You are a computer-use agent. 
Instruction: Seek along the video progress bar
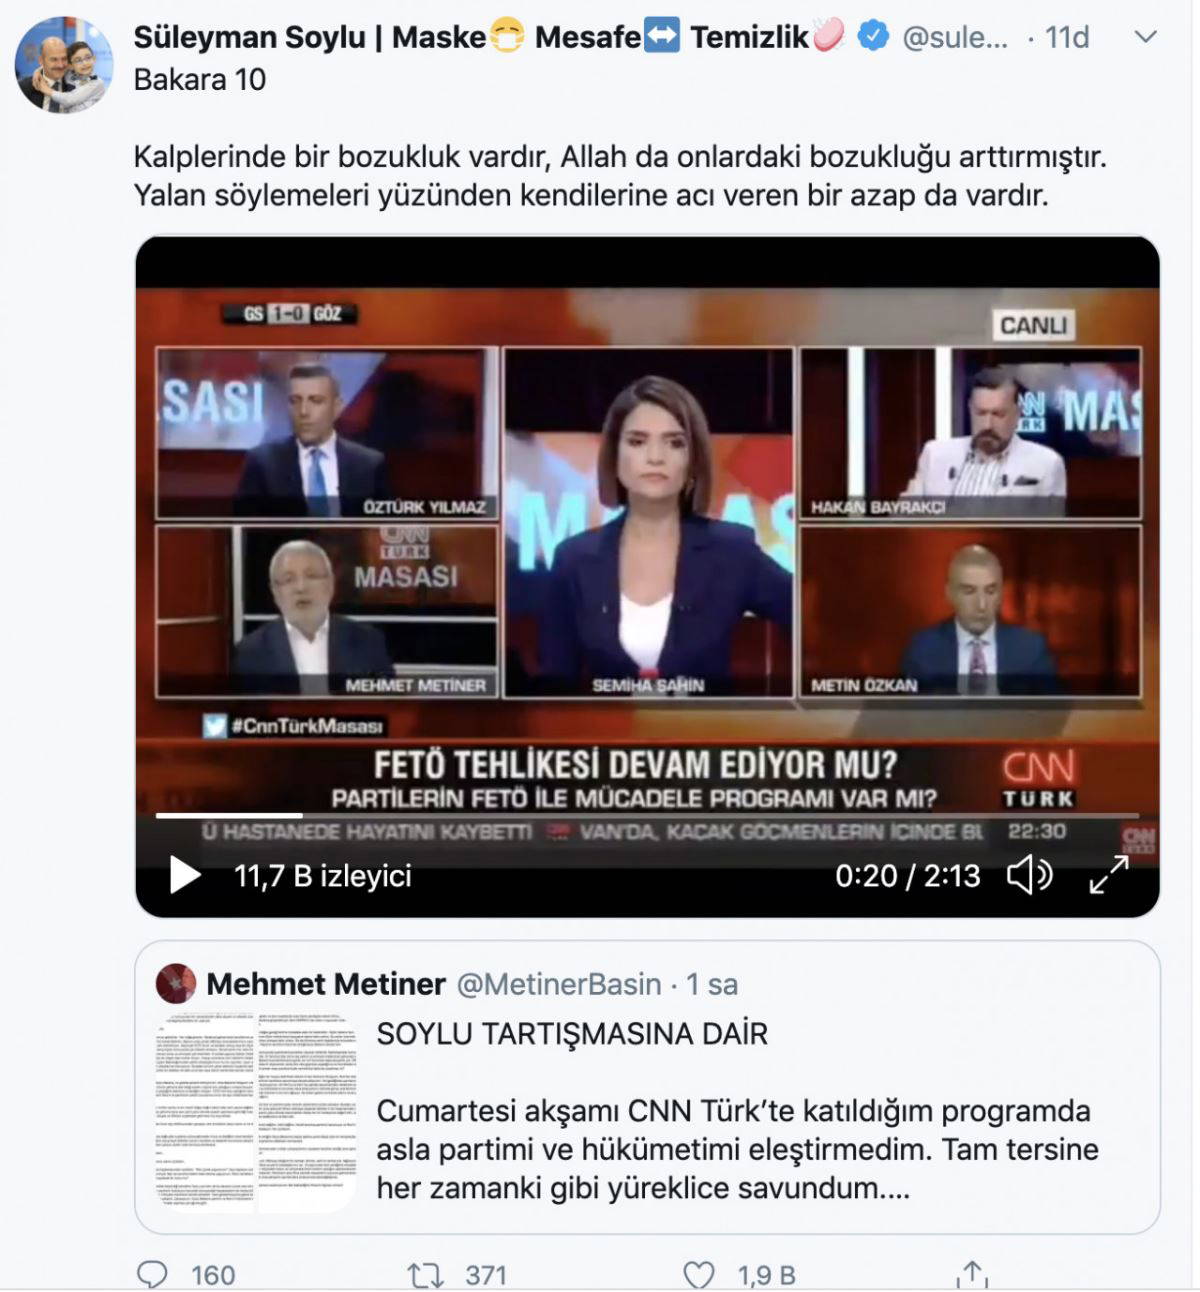647,816
